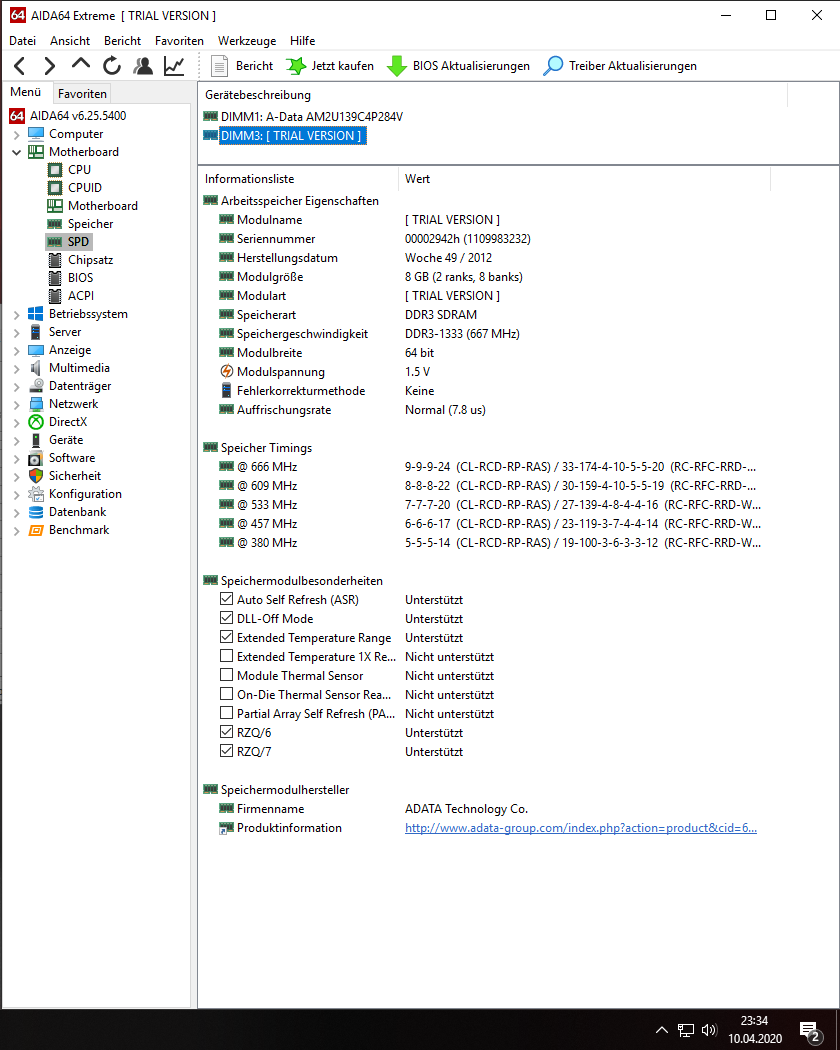Select the CPUID tree item
840x1050 pixels.
(x=84, y=188)
